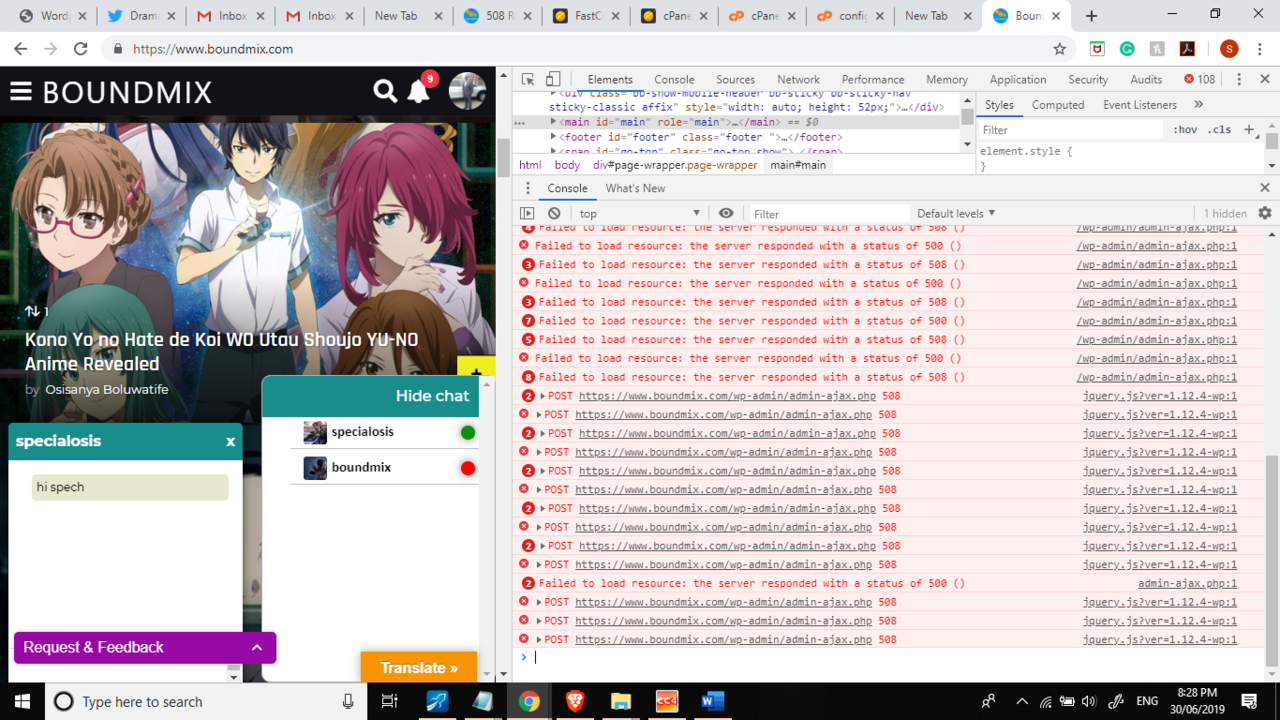Screen dimensions: 1280x720
Task: Reload the boundmix page
Action: [80, 48]
